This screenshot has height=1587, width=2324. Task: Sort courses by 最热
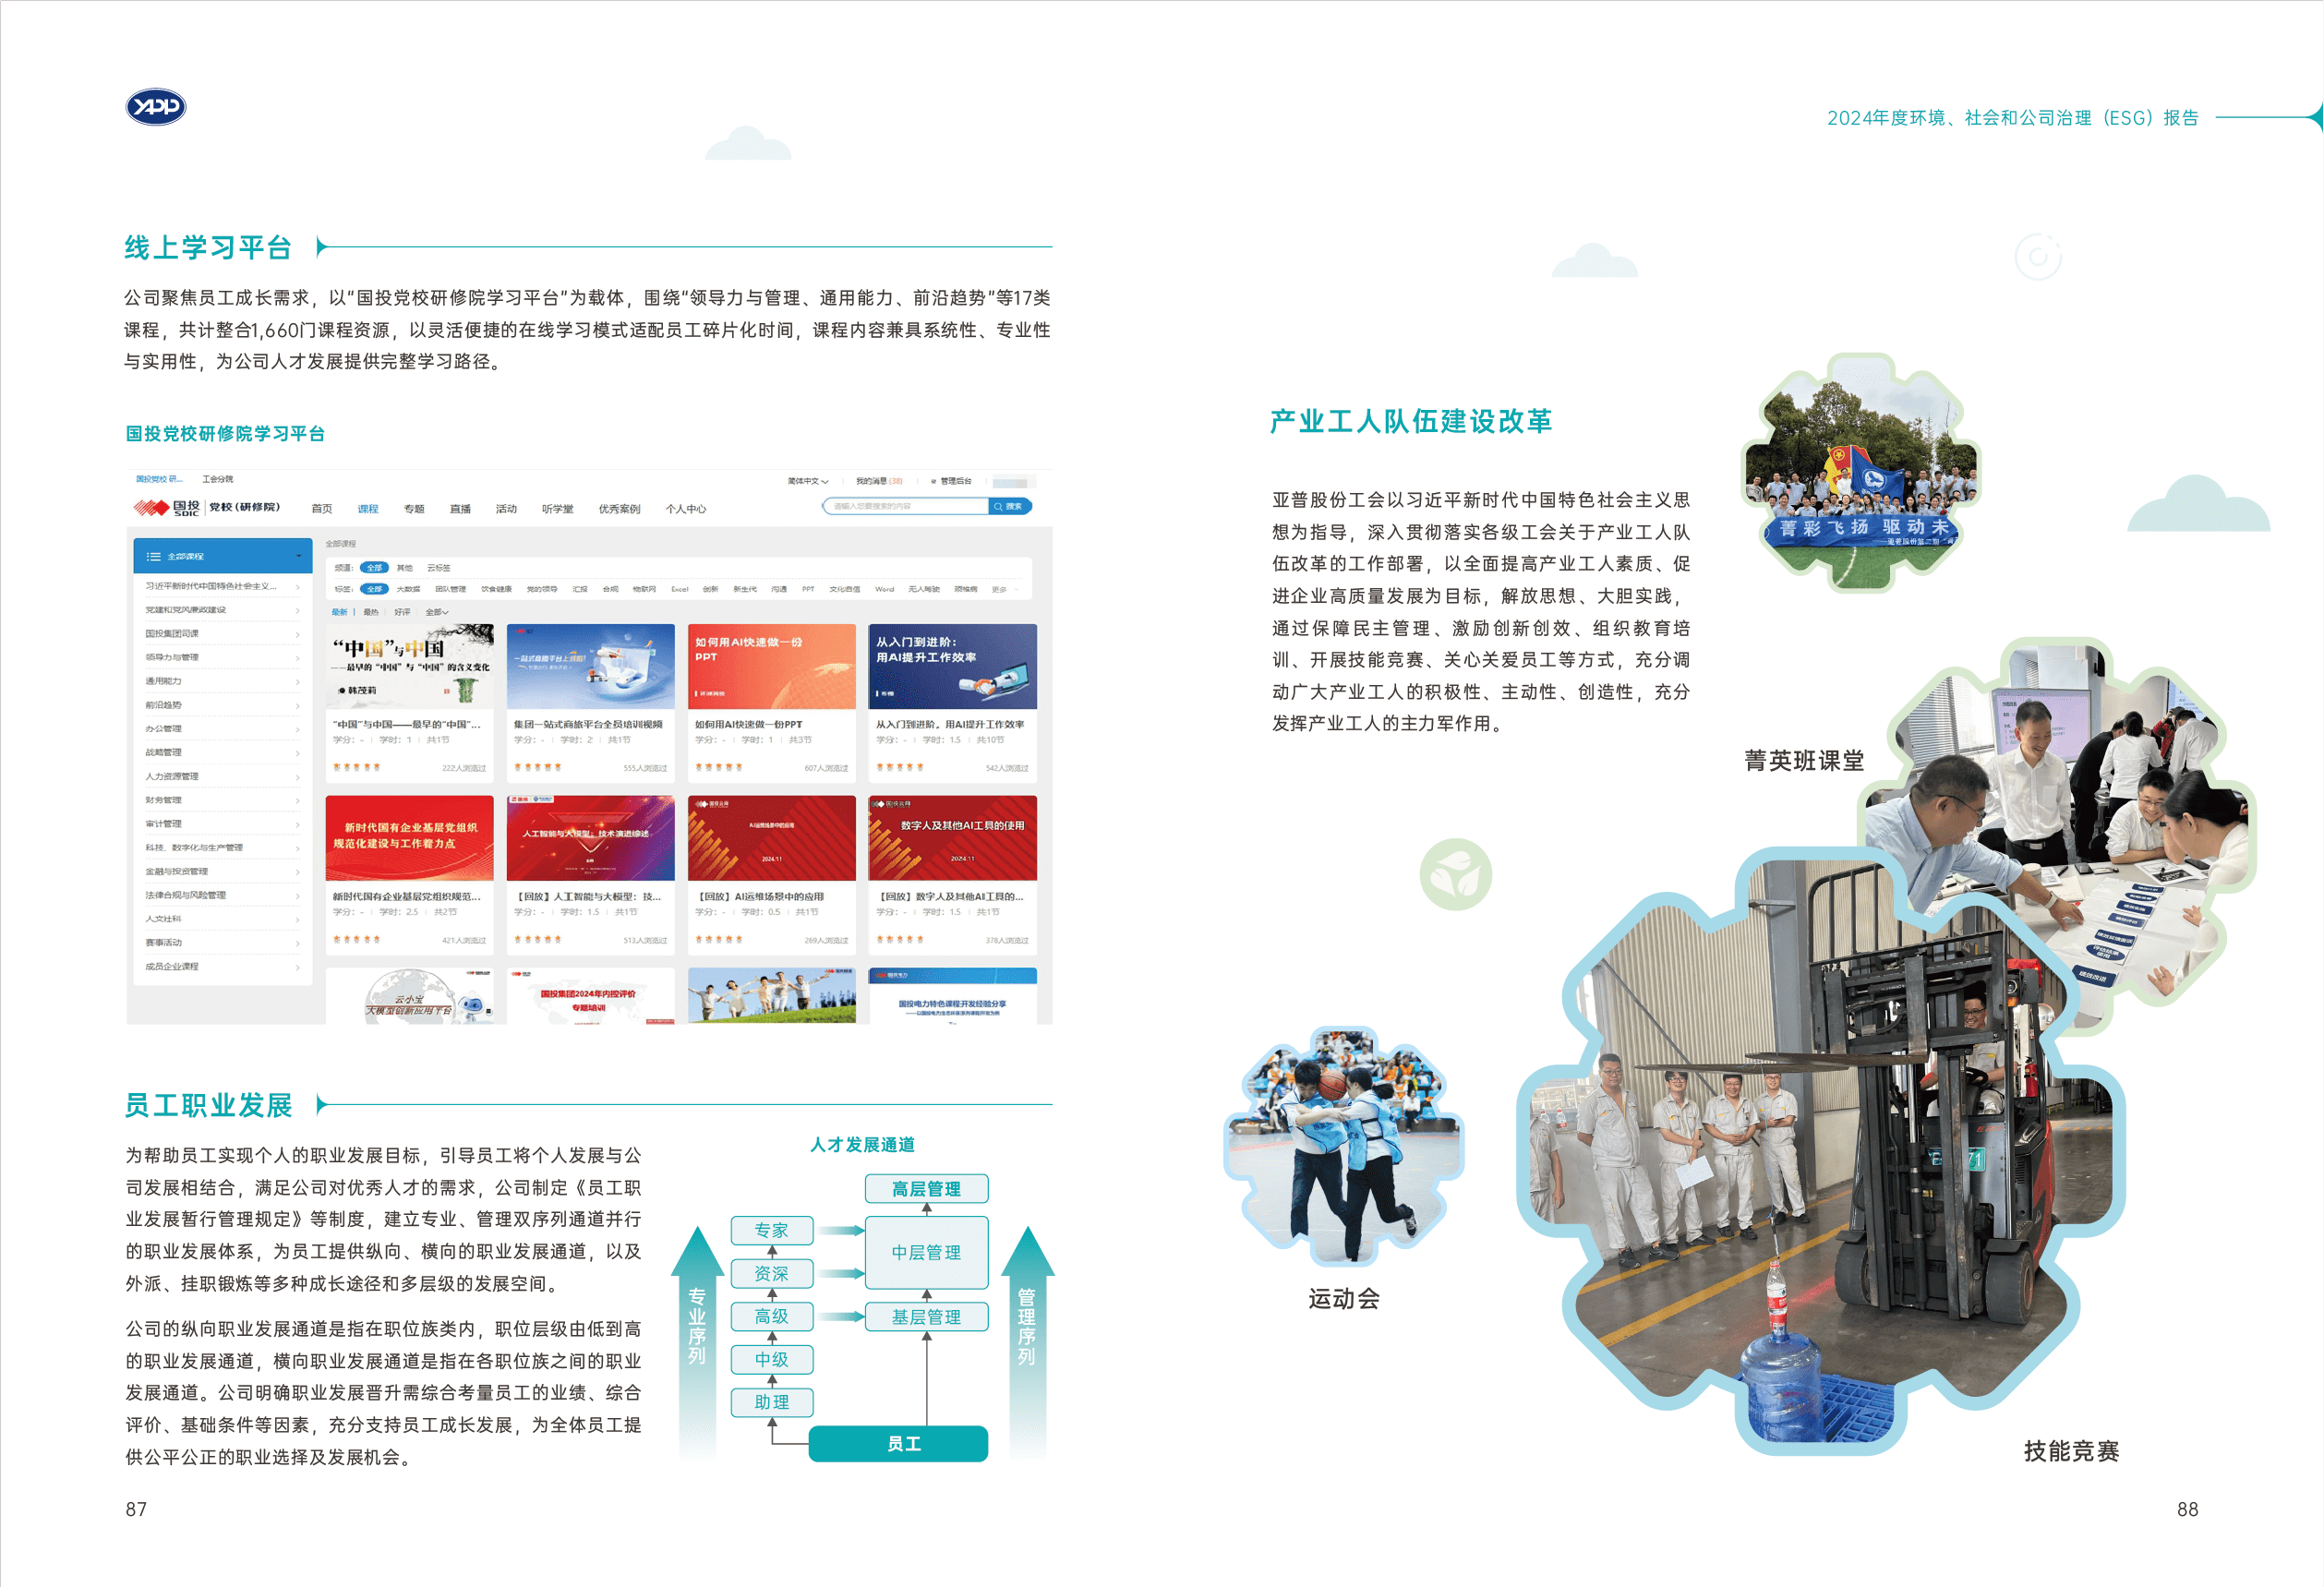(370, 612)
